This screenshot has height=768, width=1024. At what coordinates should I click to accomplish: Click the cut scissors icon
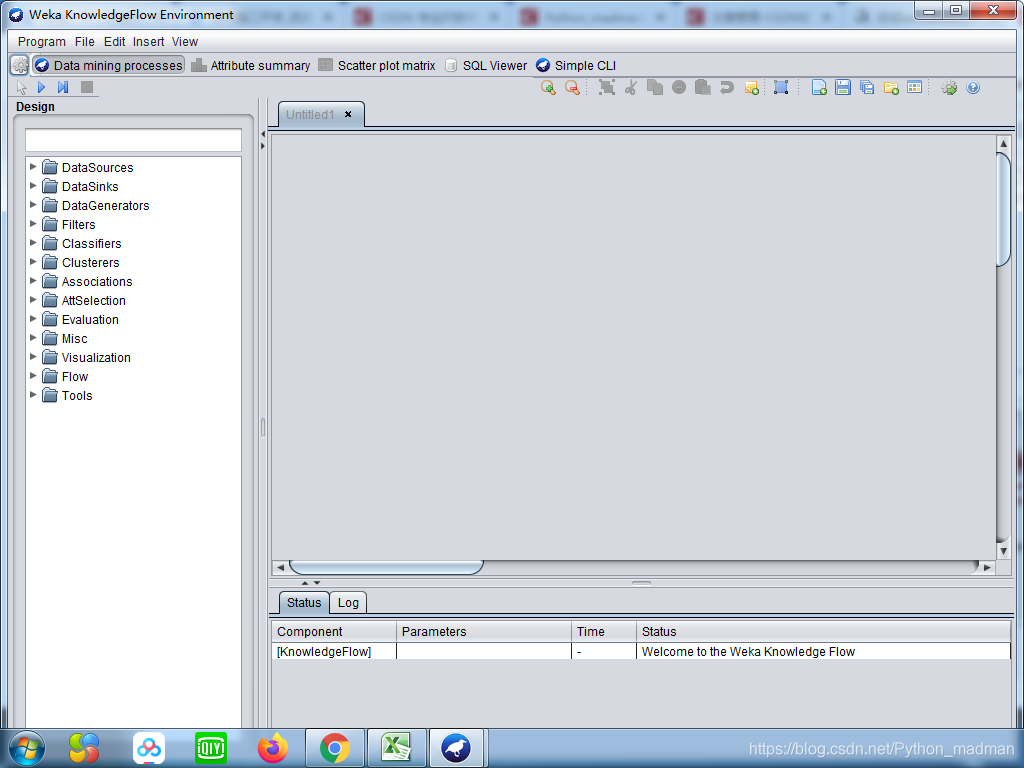(x=631, y=88)
